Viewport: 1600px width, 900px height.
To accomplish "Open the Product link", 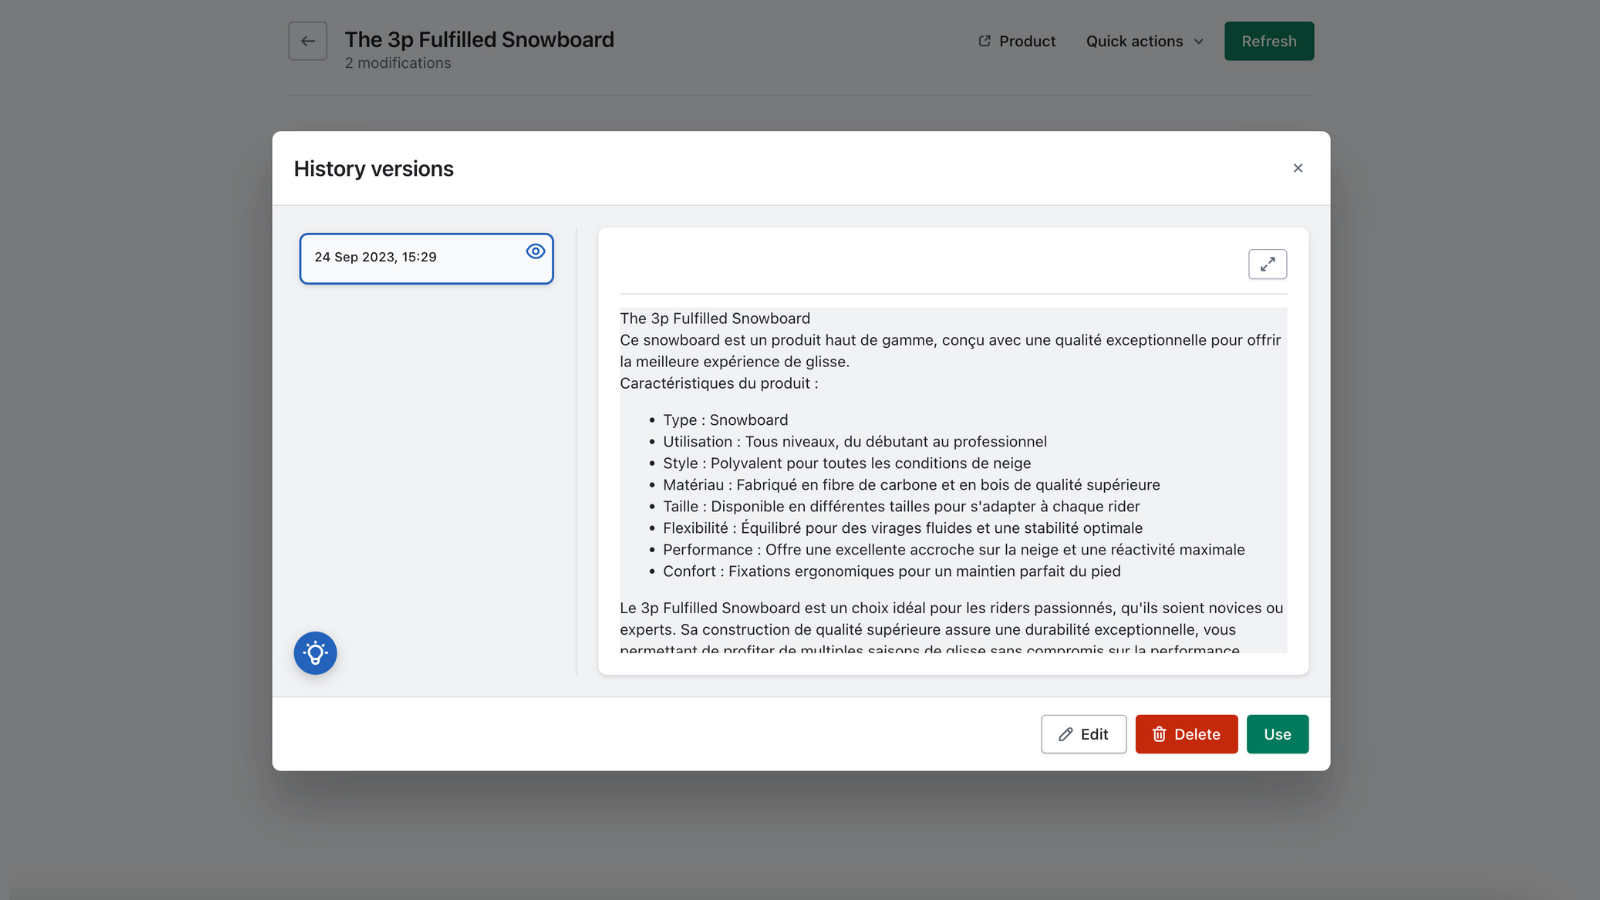I will point(1027,41).
